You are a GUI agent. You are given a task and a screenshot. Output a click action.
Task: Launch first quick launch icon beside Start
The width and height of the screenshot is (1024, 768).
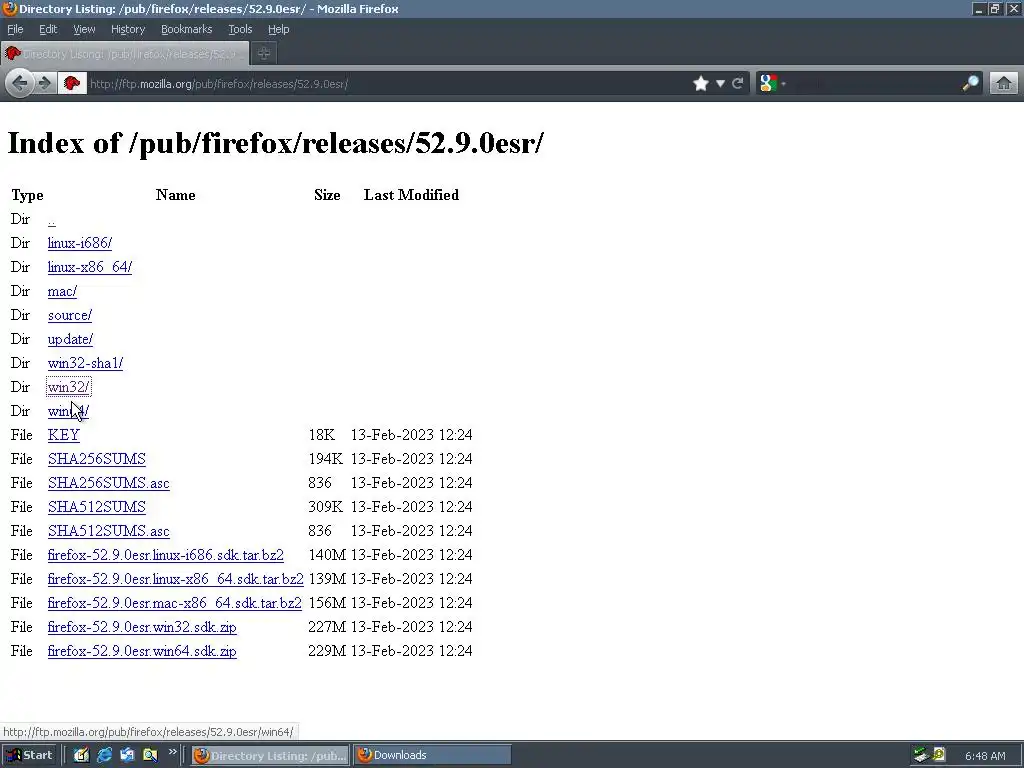(81, 756)
